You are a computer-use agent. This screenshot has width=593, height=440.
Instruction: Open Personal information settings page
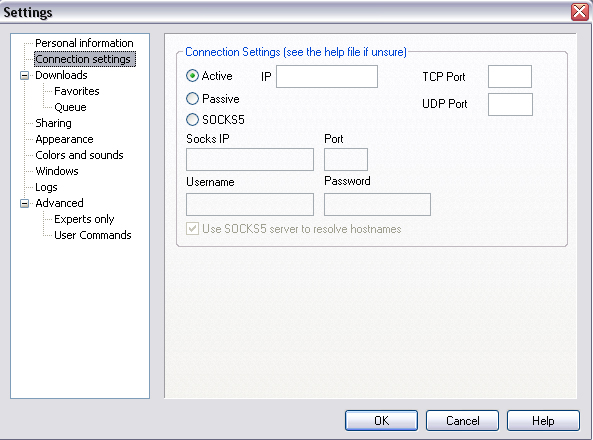point(84,43)
